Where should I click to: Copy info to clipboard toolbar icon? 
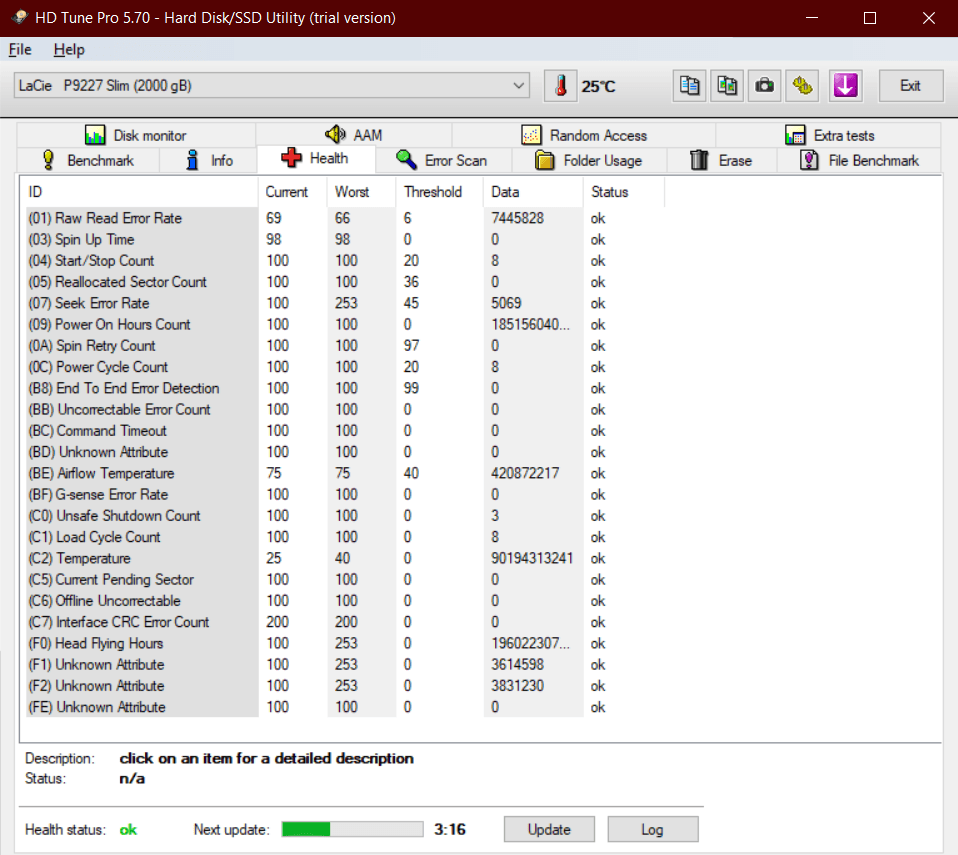[x=690, y=86]
